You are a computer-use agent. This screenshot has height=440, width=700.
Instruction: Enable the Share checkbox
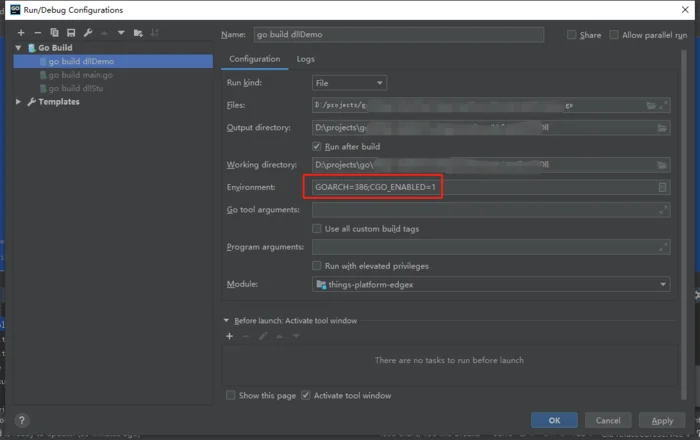[571, 35]
